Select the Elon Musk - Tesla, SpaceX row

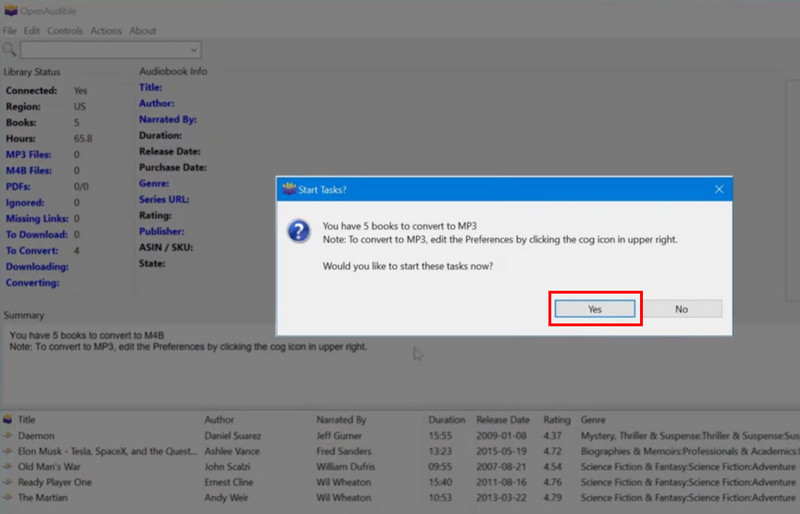pos(400,451)
